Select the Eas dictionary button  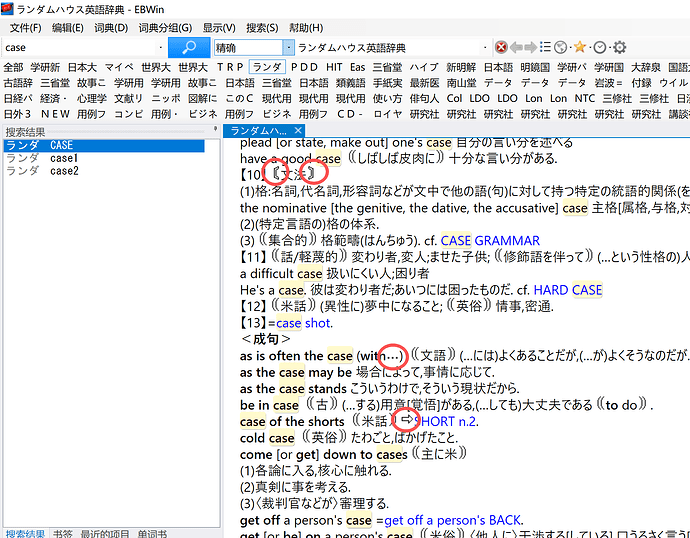pyautogui.click(x=358, y=67)
